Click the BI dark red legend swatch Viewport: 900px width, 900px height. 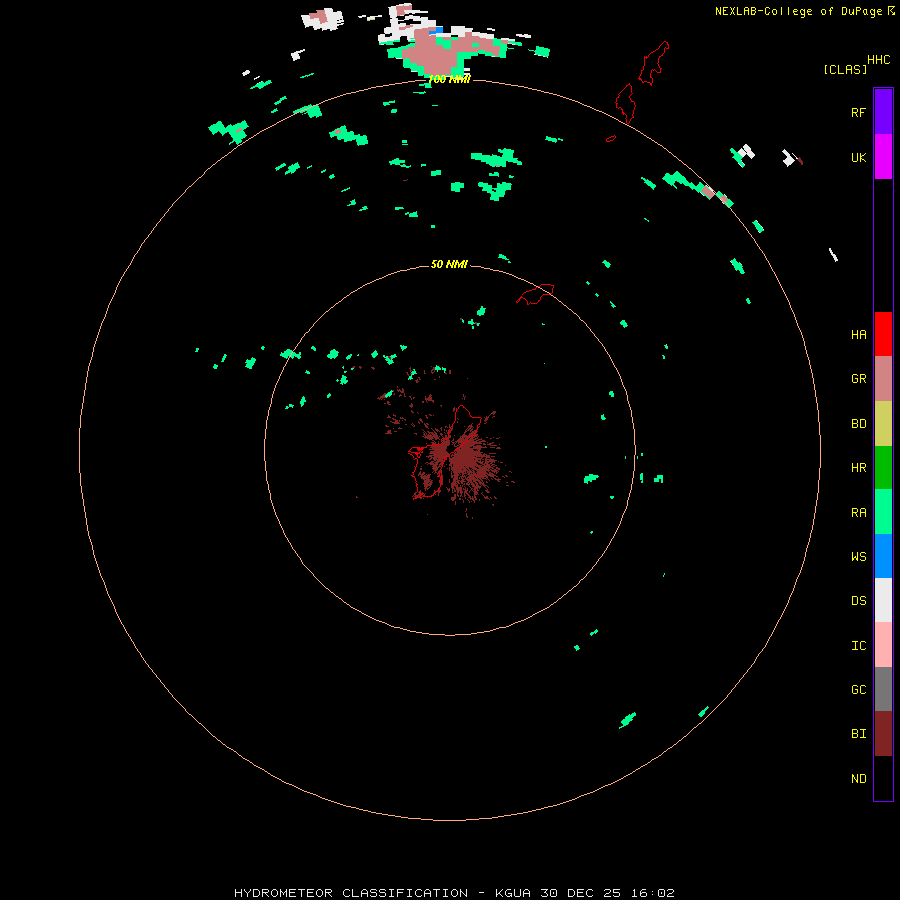pos(883,734)
